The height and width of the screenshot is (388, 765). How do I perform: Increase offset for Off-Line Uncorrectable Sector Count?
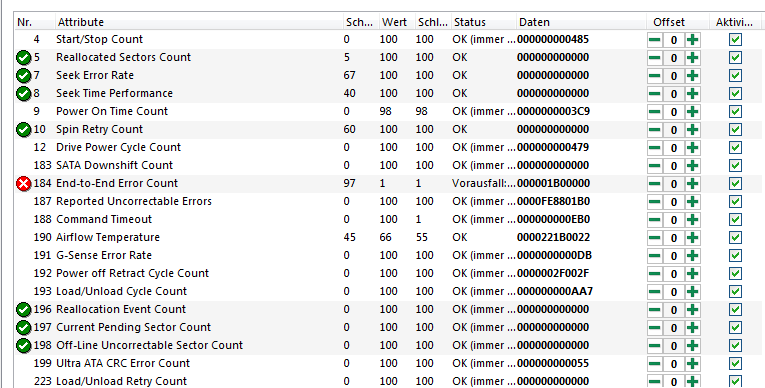tap(692, 346)
